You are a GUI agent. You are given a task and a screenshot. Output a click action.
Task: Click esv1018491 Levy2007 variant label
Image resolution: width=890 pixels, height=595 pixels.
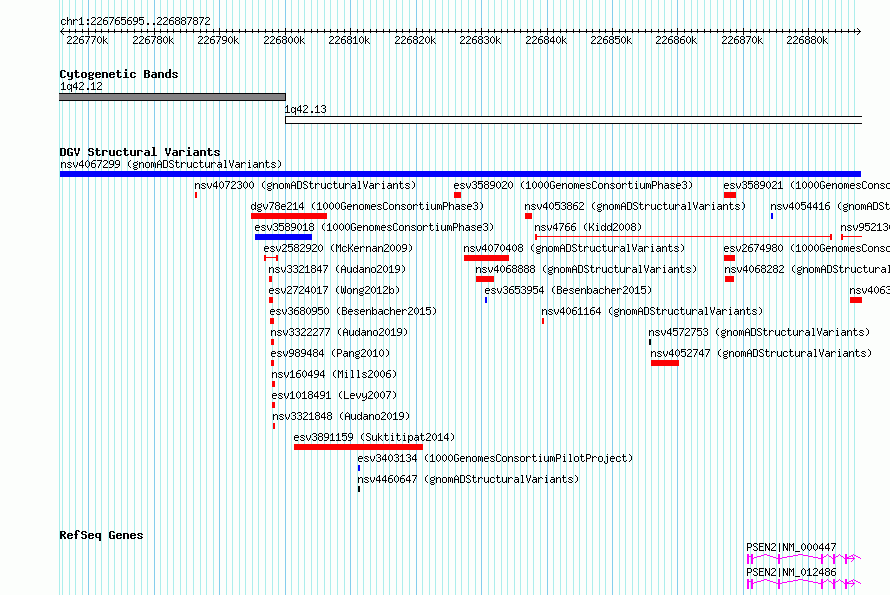334,395
